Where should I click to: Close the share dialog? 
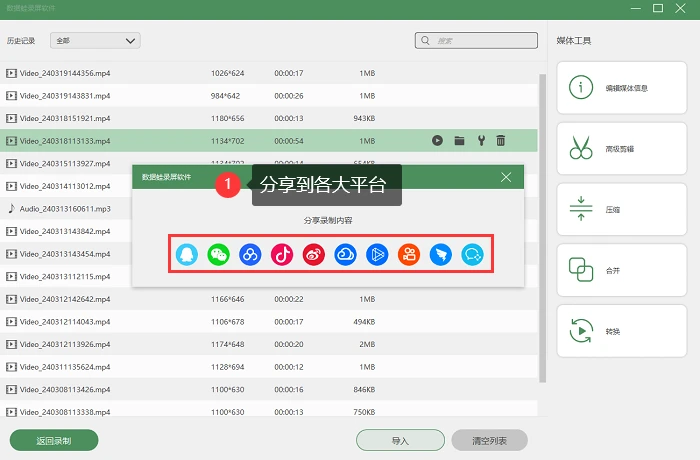(x=506, y=177)
